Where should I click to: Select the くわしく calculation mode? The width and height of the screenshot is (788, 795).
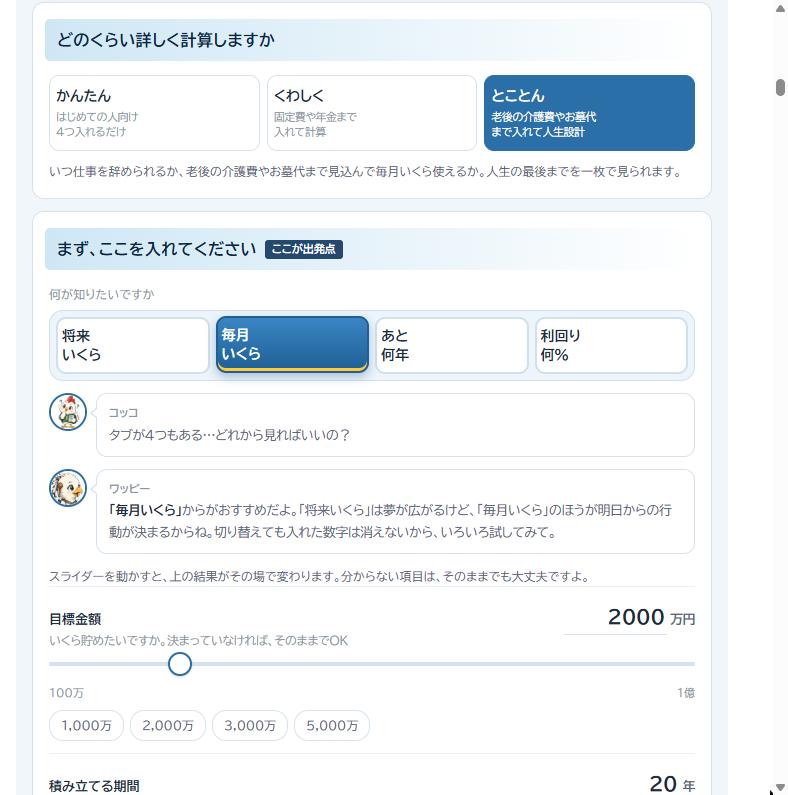[372, 113]
